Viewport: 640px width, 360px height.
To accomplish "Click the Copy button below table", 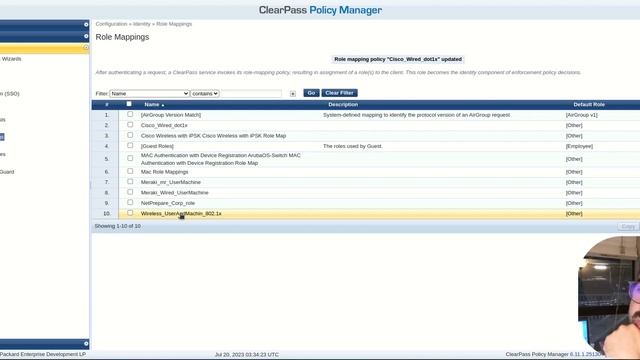I will pos(628,226).
